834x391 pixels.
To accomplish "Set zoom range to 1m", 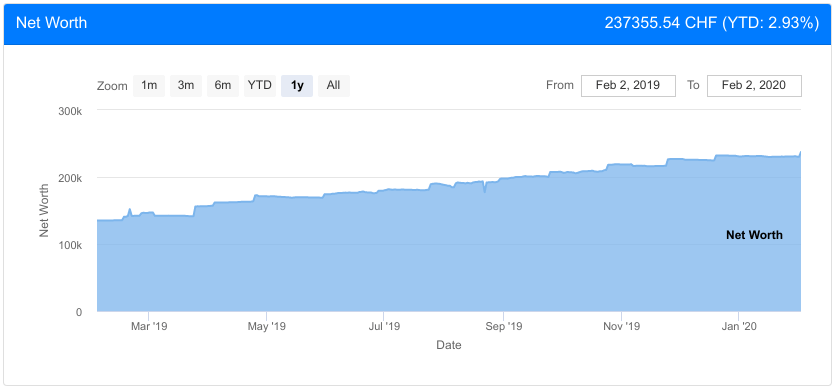I will pyautogui.click(x=149, y=86).
